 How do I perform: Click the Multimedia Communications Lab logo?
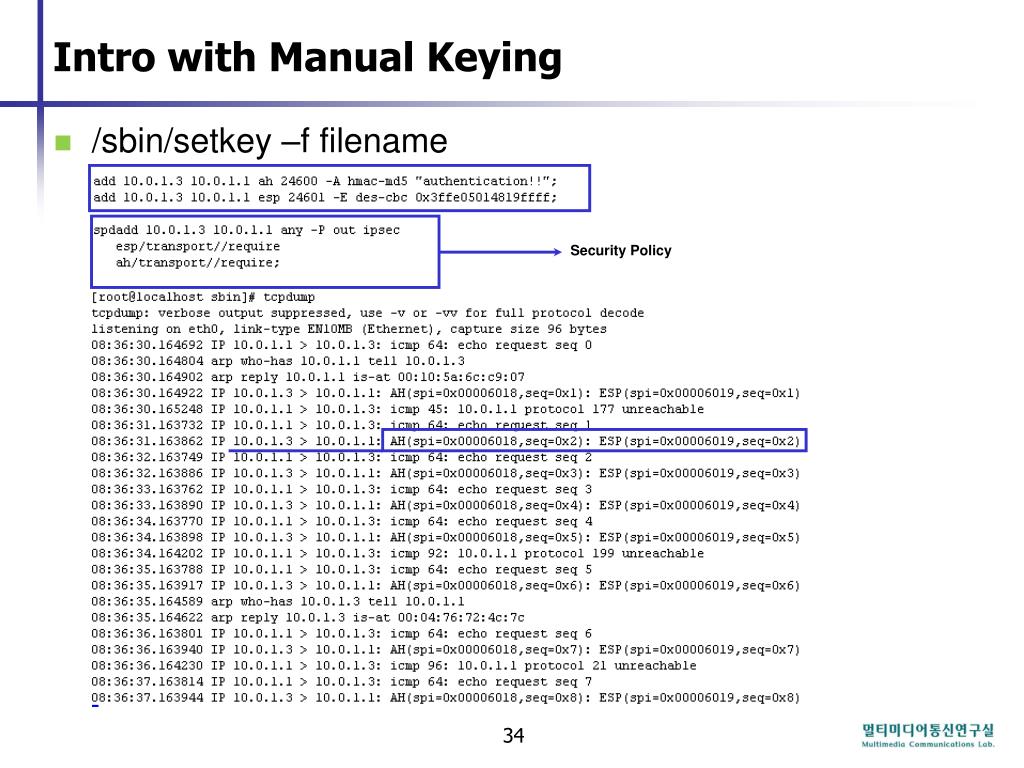click(x=928, y=735)
